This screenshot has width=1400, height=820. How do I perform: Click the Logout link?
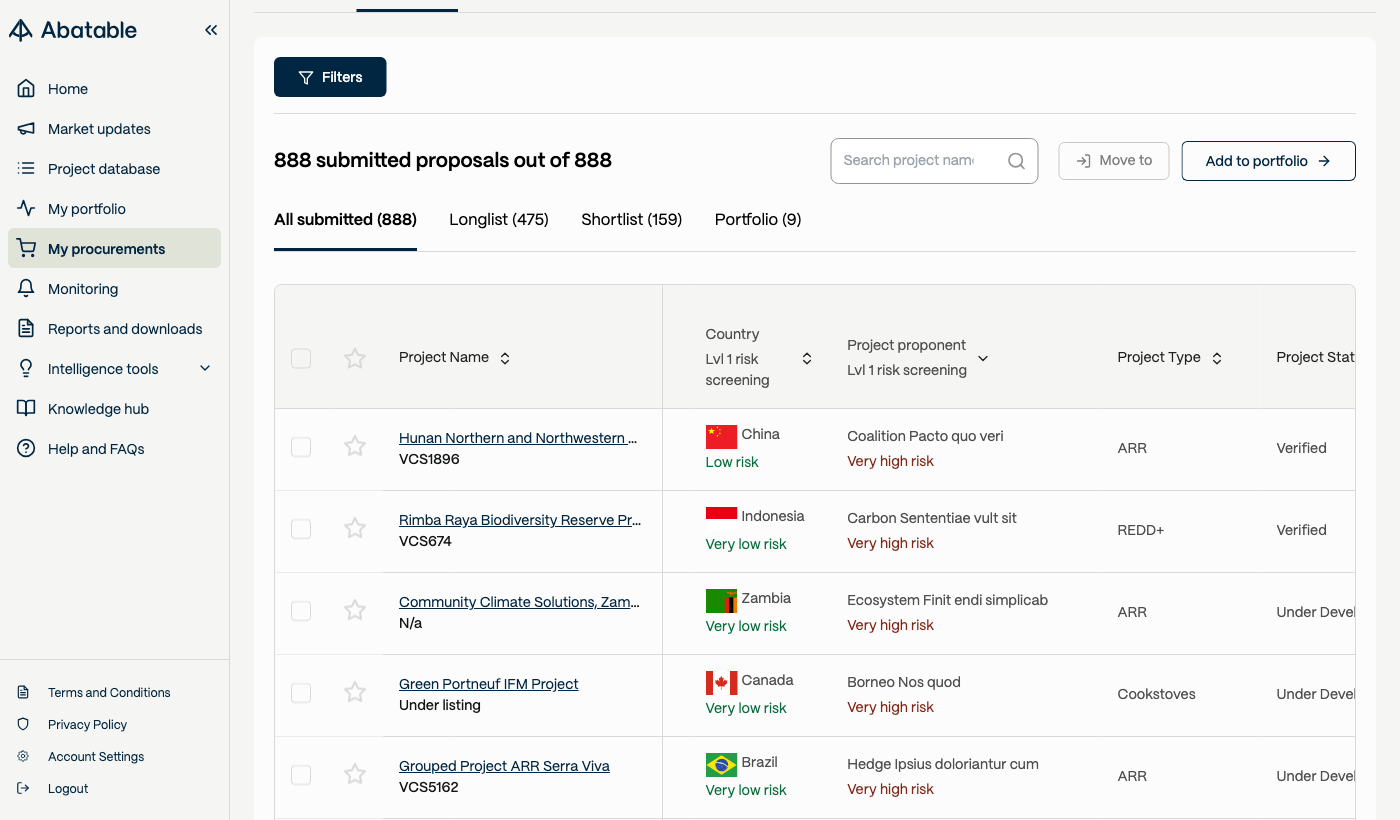click(68, 788)
